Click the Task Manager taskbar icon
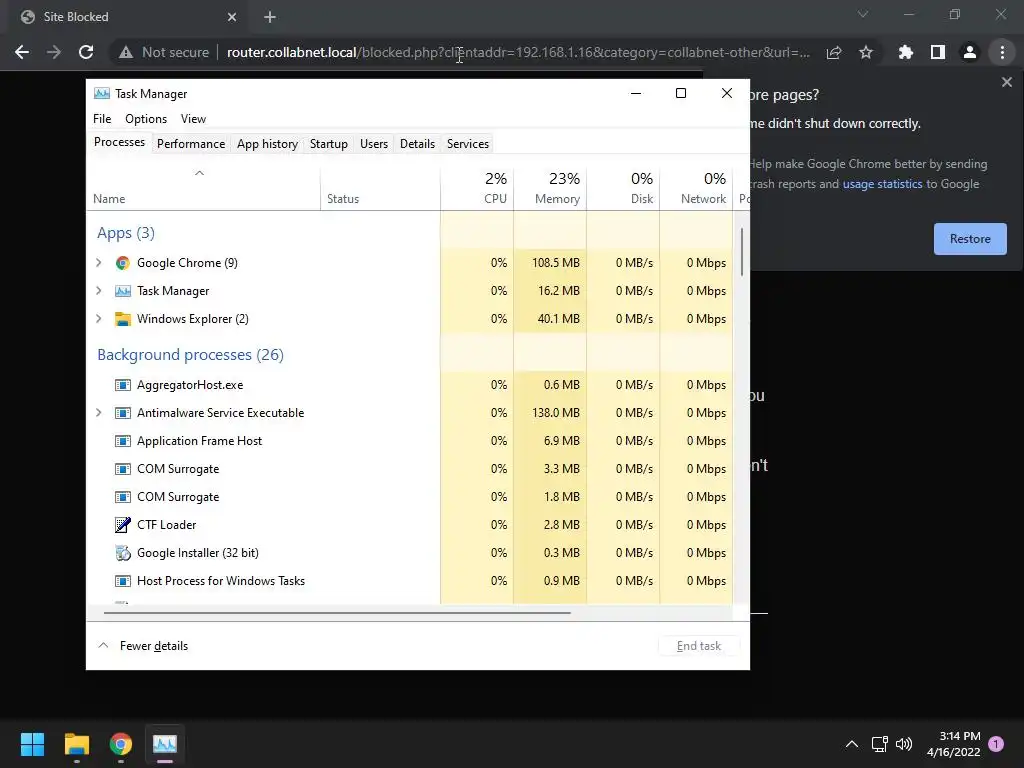 pyautogui.click(x=165, y=744)
